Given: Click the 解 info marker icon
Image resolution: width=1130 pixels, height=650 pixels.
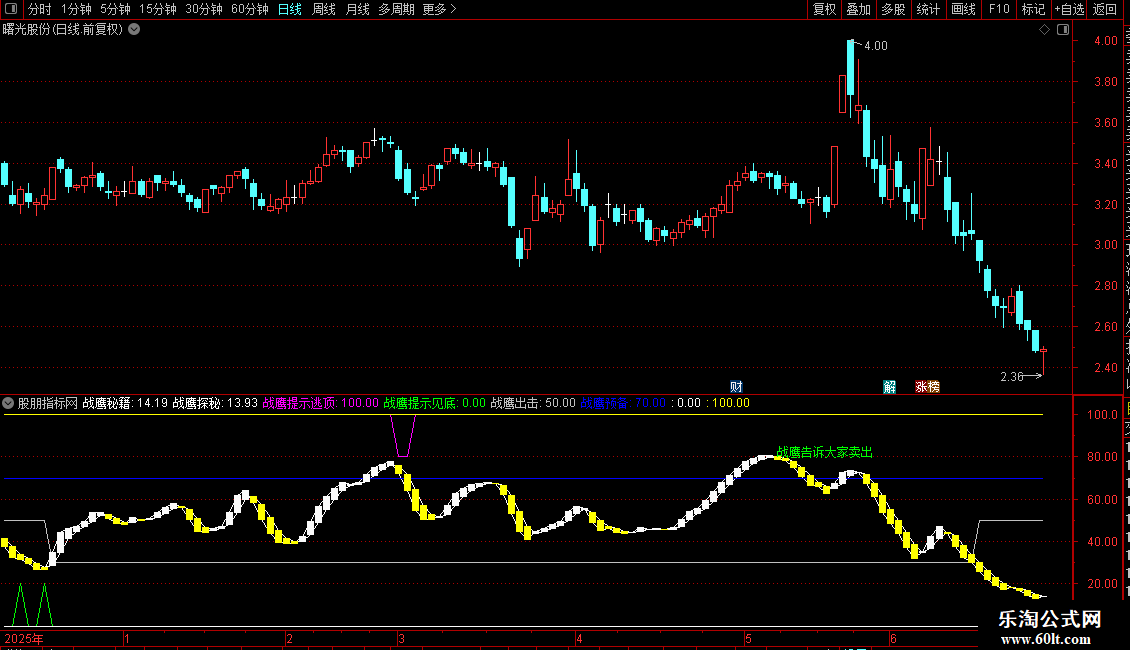Looking at the screenshot, I should click(890, 387).
